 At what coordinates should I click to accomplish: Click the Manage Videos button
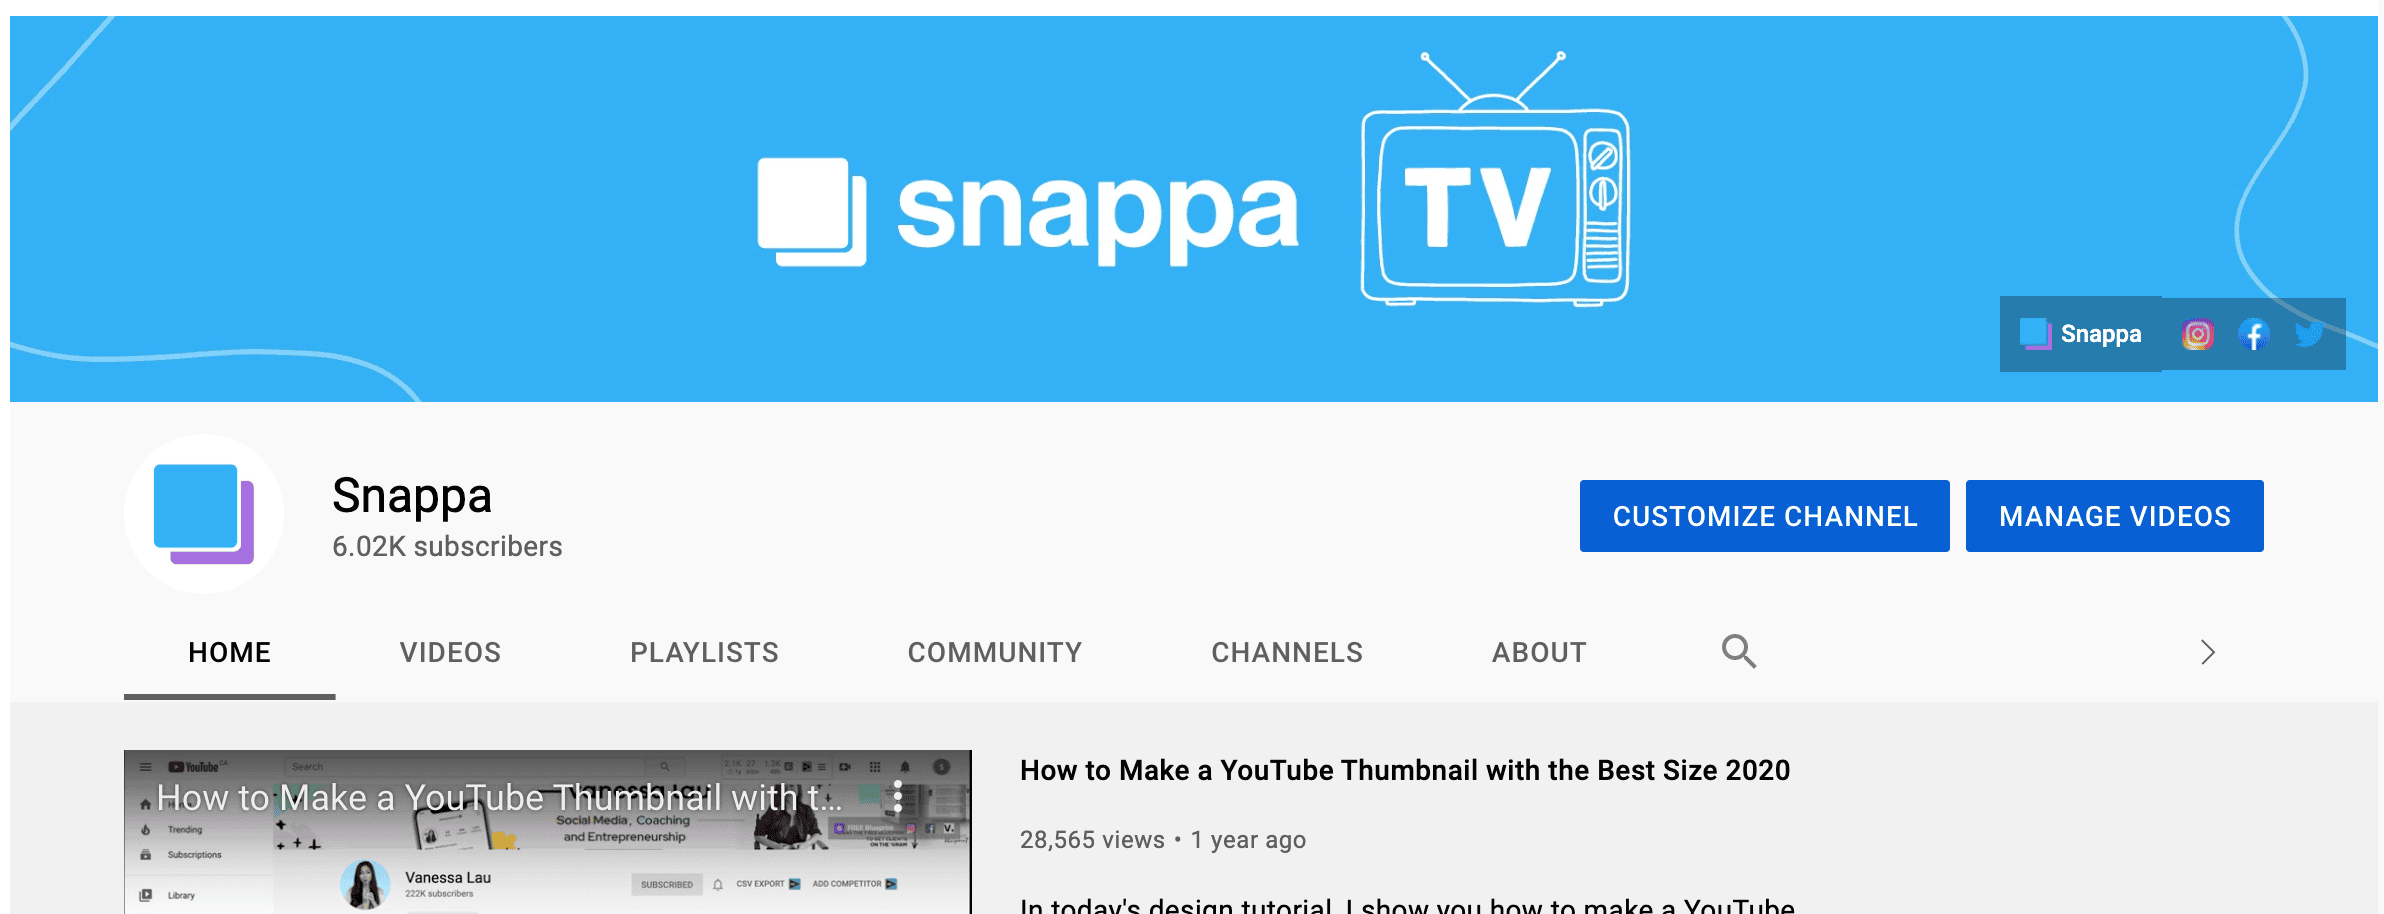pos(2115,516)
